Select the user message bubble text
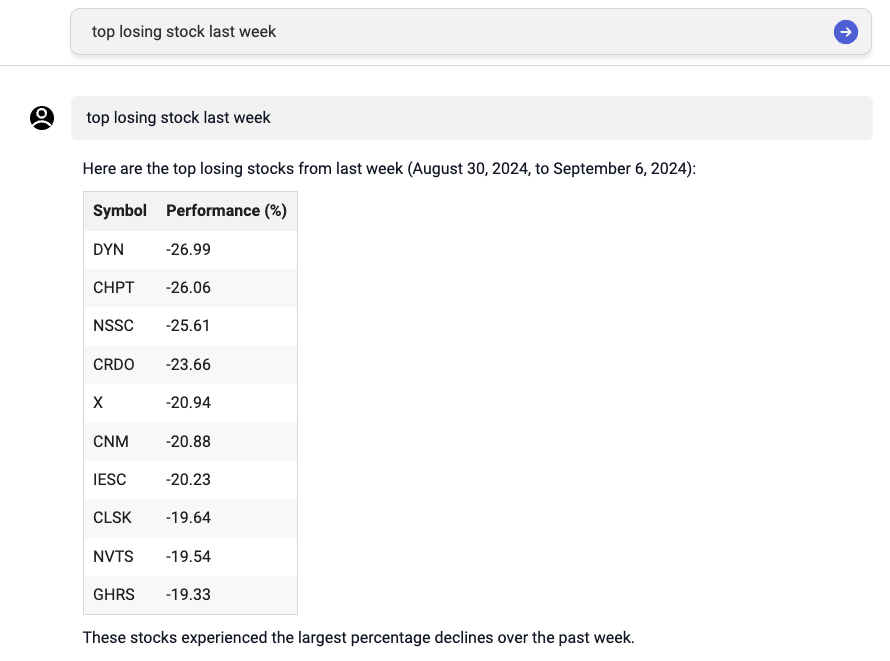 (x=178, y=117)
